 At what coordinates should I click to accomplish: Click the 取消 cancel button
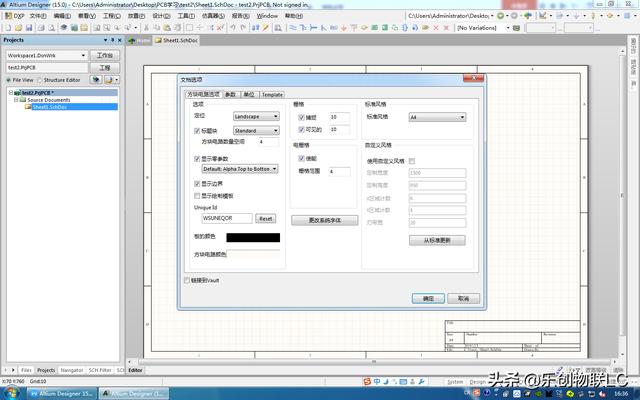(463, 299)
